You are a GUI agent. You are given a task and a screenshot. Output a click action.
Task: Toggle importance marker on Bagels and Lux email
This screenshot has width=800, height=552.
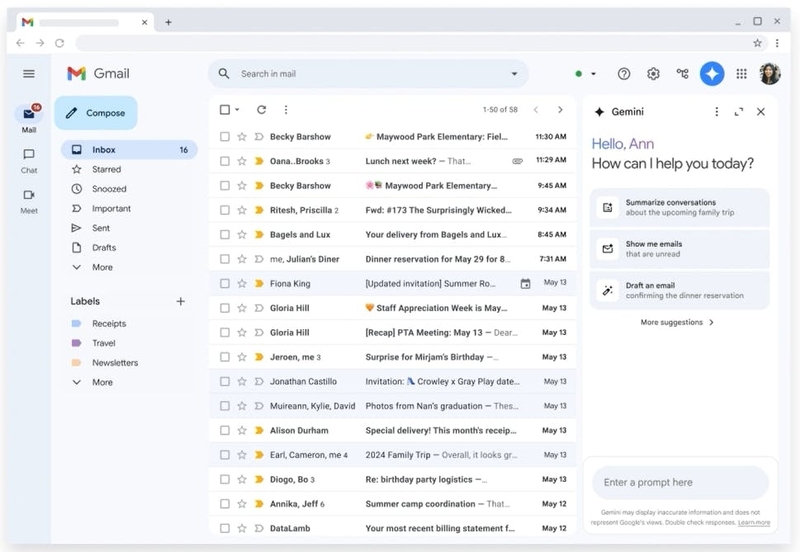click(x=259, y=235)
